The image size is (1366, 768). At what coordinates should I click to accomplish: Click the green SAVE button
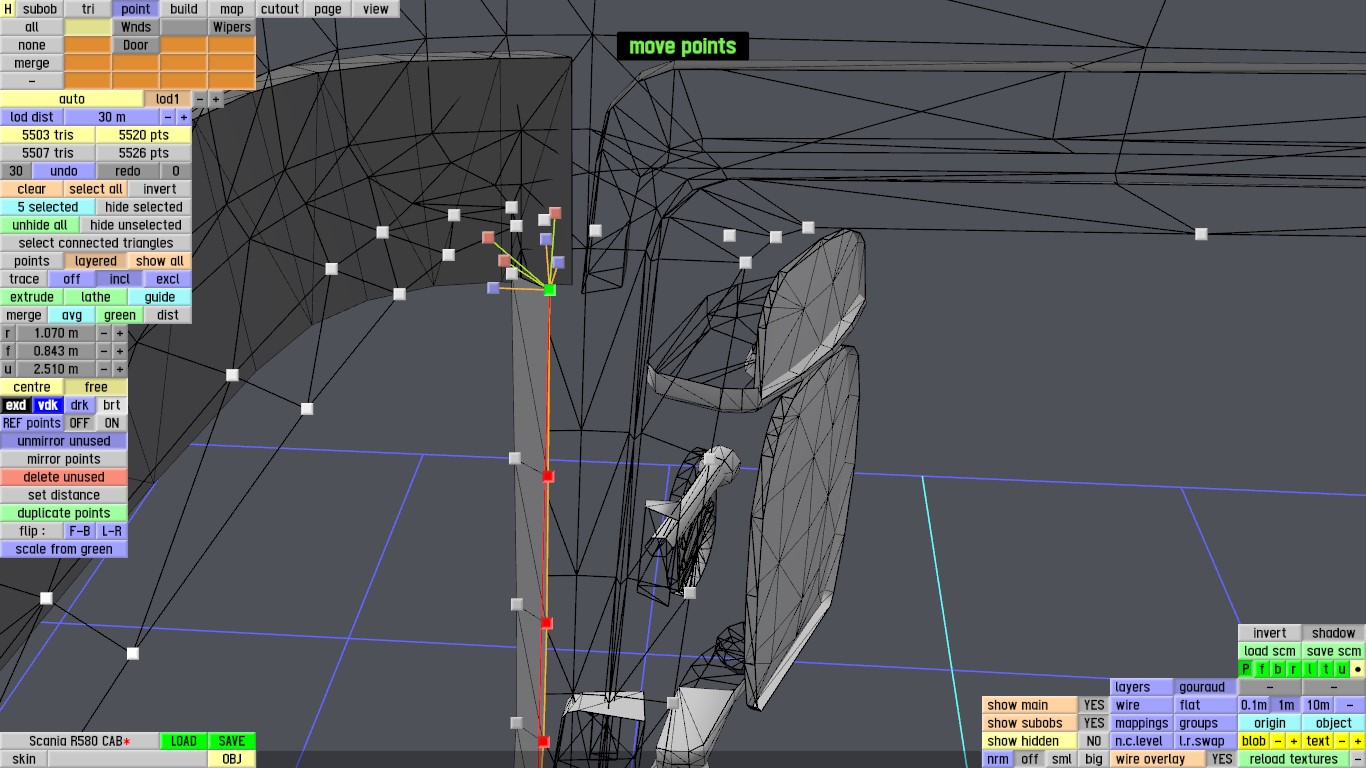(x=232, y=741)
